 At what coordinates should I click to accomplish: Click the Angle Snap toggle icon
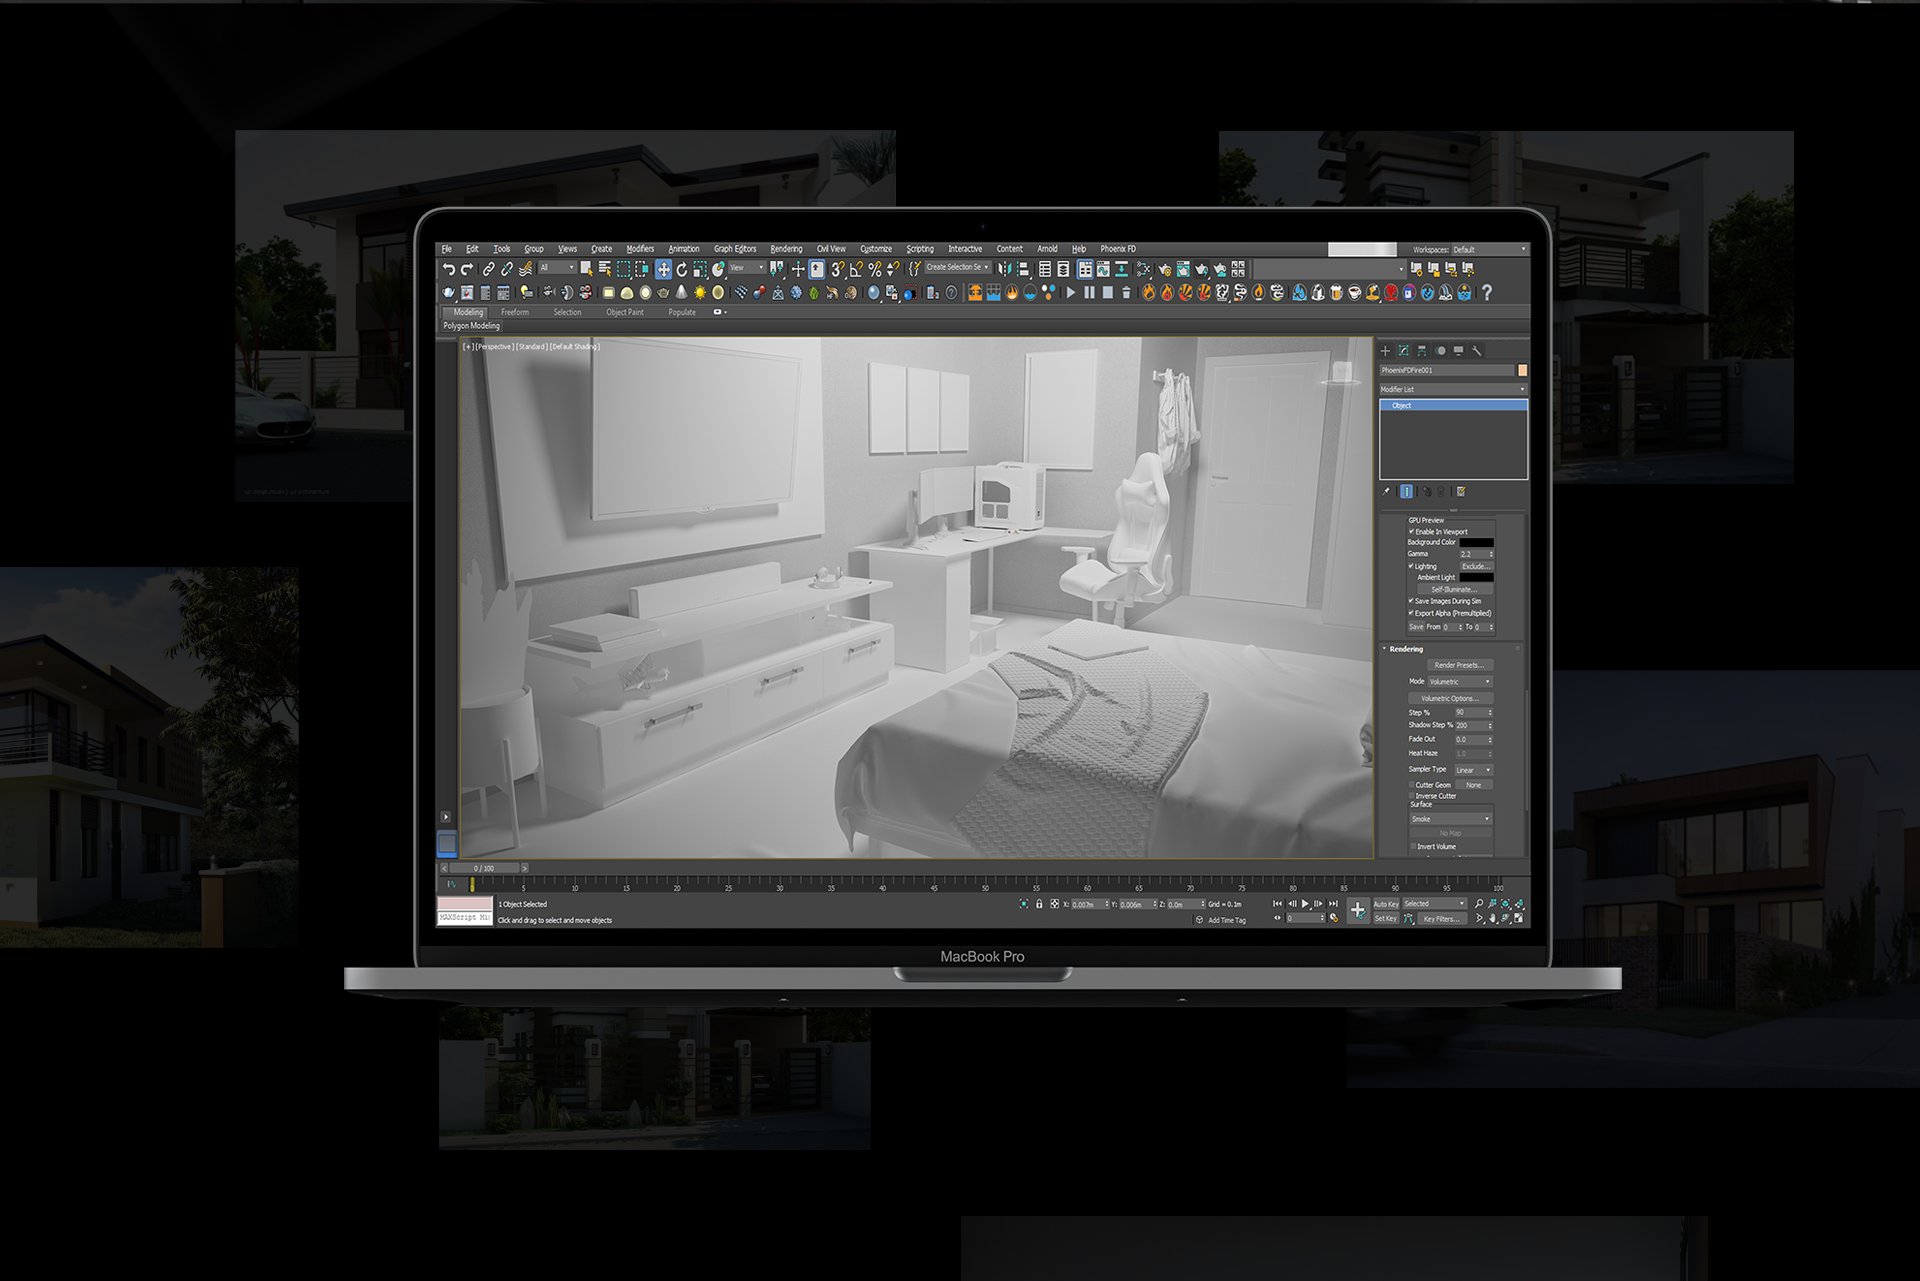[856, 269]
